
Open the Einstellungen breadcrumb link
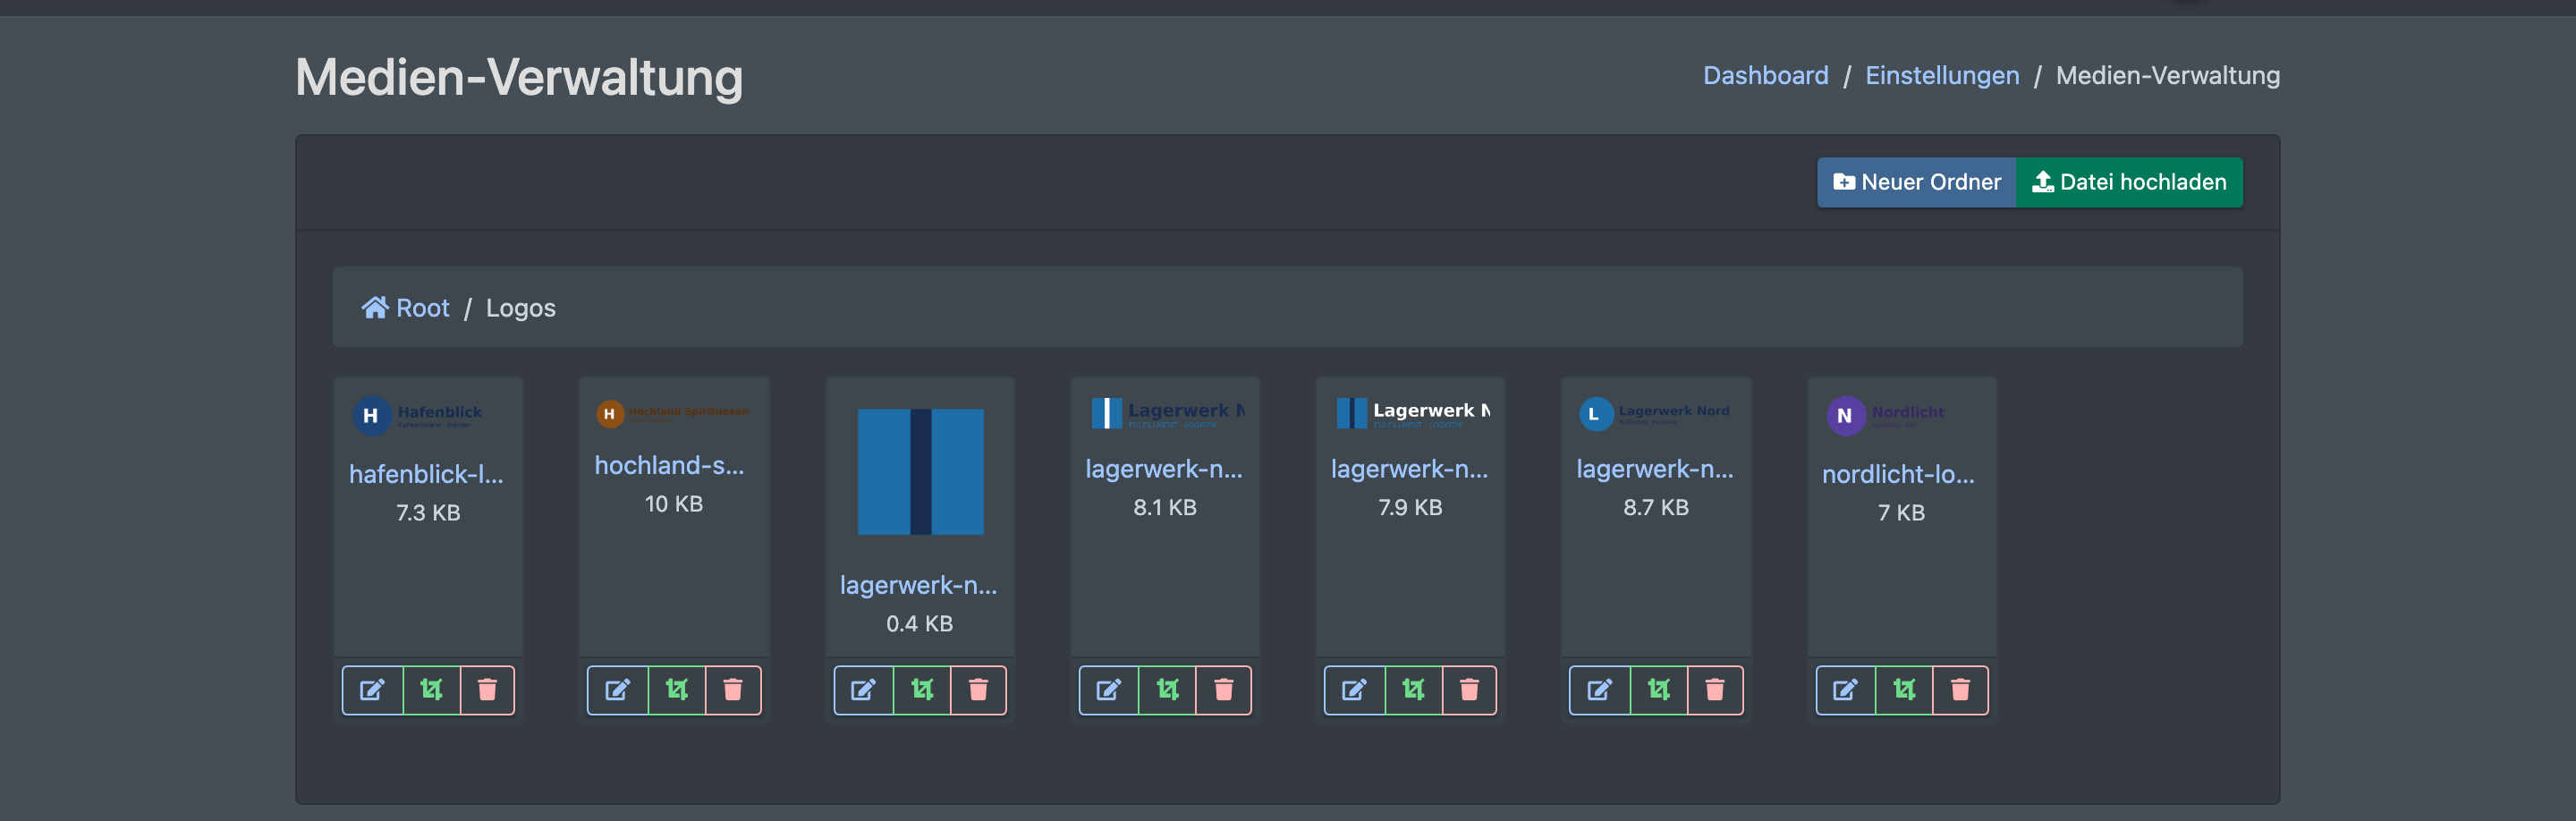pos(1942,75)
